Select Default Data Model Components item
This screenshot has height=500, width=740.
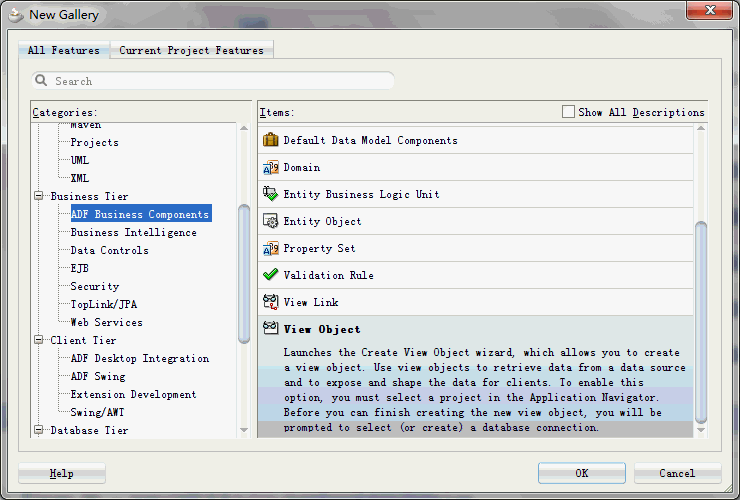[x=370, y=140]
